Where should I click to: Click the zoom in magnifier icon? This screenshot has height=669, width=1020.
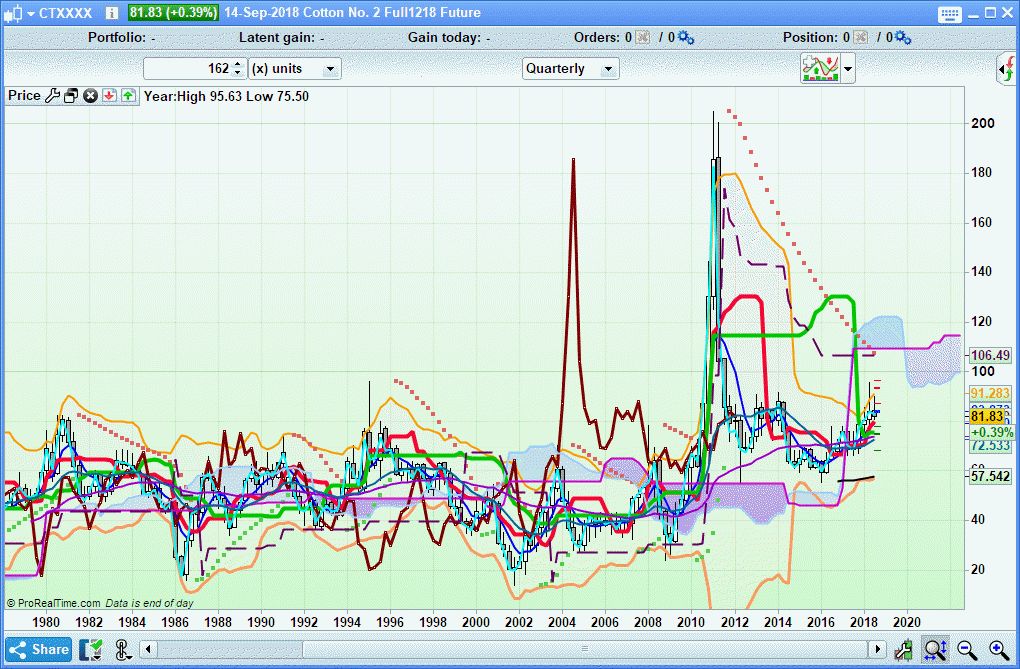[998, 649]
